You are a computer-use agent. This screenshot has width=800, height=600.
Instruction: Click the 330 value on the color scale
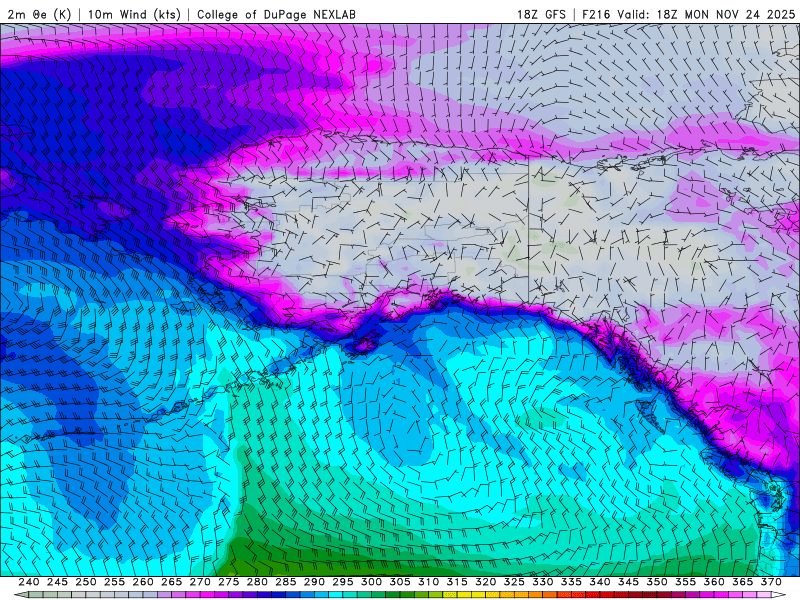point(543,582)
